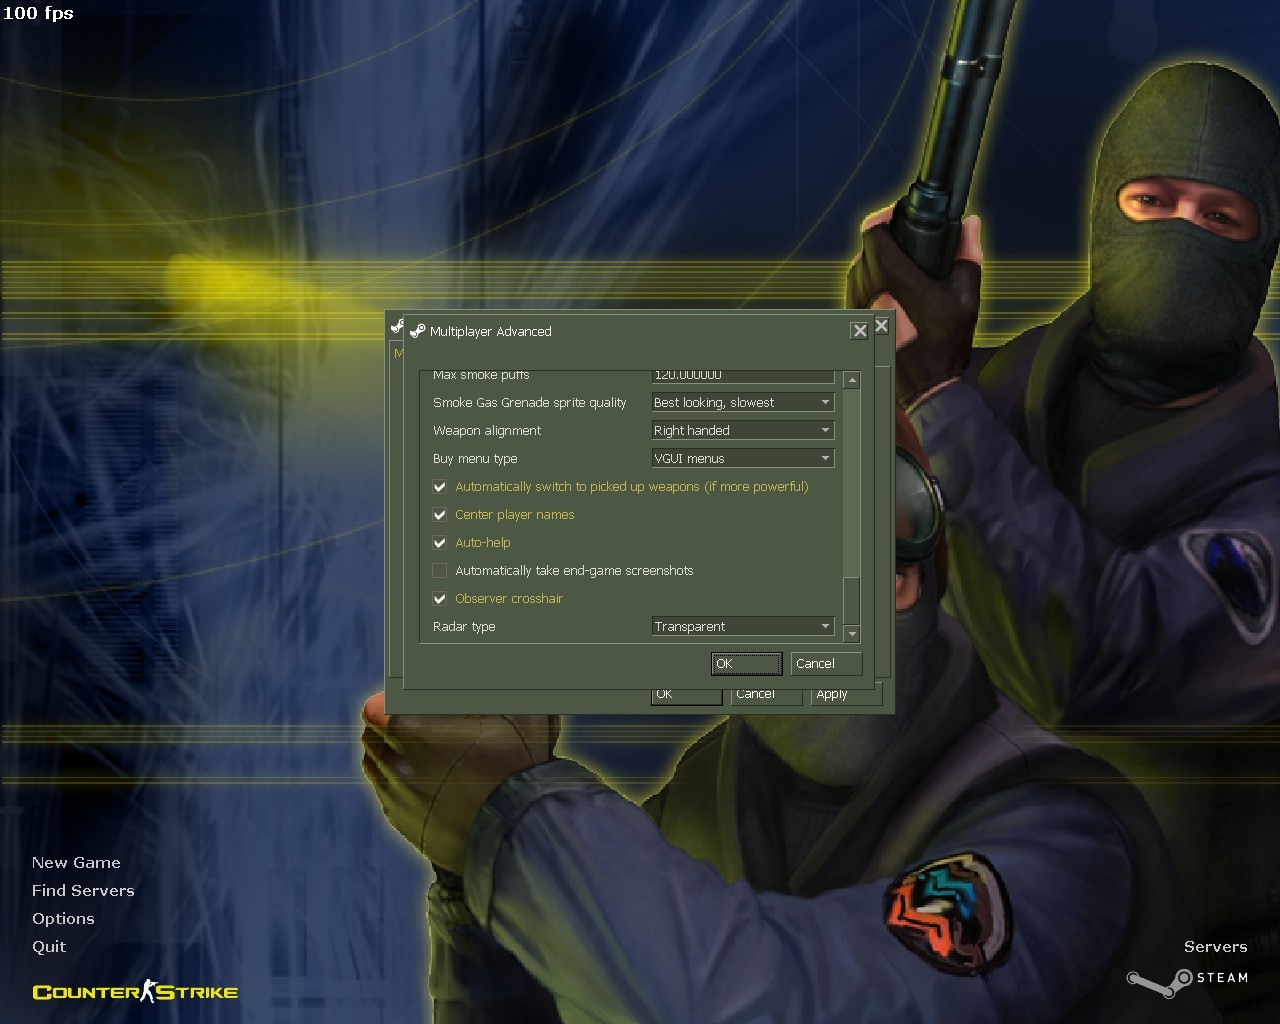Open the Radar type dropdown
The height and width of the screenshot is (1024, 1280).
tap(743, 626)
